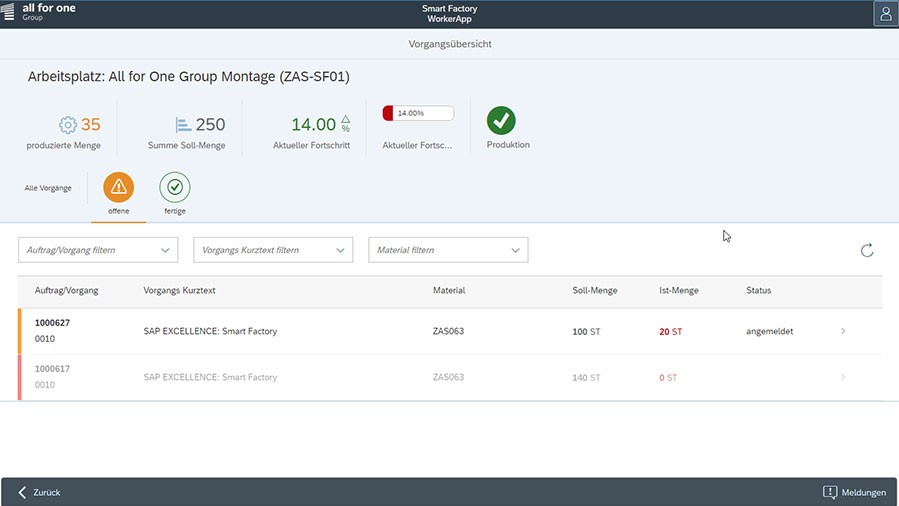Select the offene tab with warning icon
Image resolution: width=899 pixels, height=506 pixels.
[x=118, y=188]
